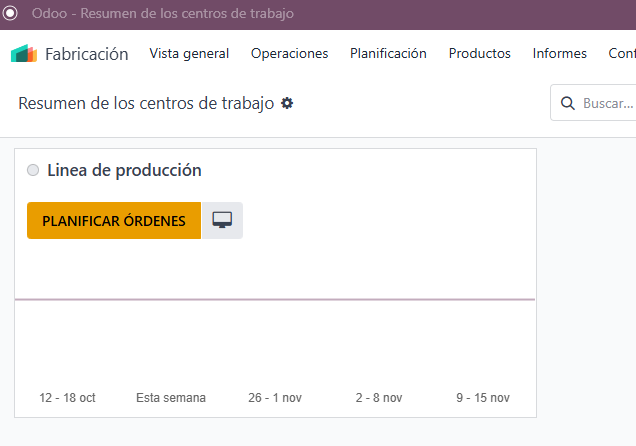The image size is (636, 446).
Task: Open the Informes menu
Action: pos(559,54)
